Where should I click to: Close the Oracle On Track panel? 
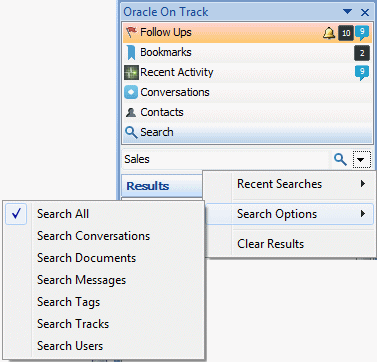365,12
